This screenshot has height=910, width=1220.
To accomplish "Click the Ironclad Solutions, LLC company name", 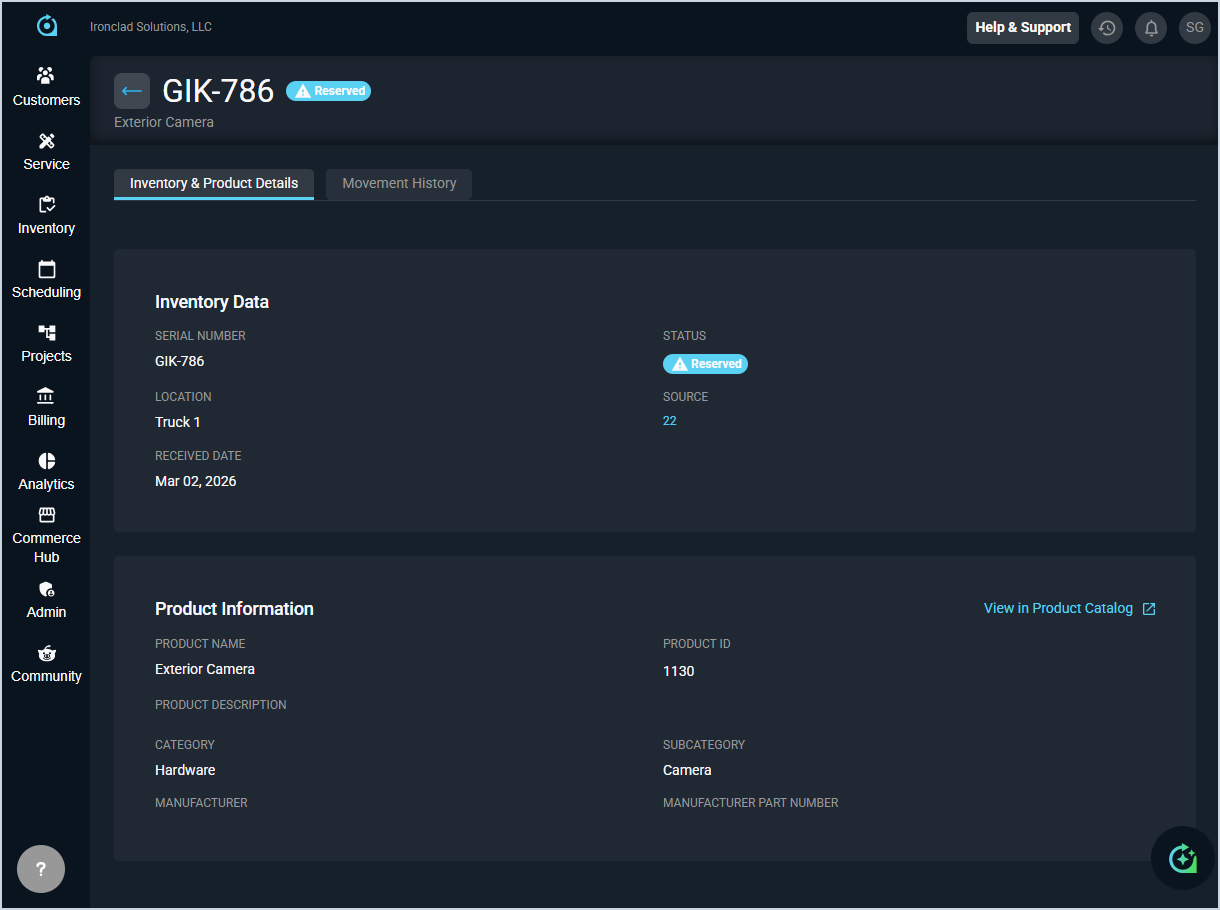I will [151, 27].
